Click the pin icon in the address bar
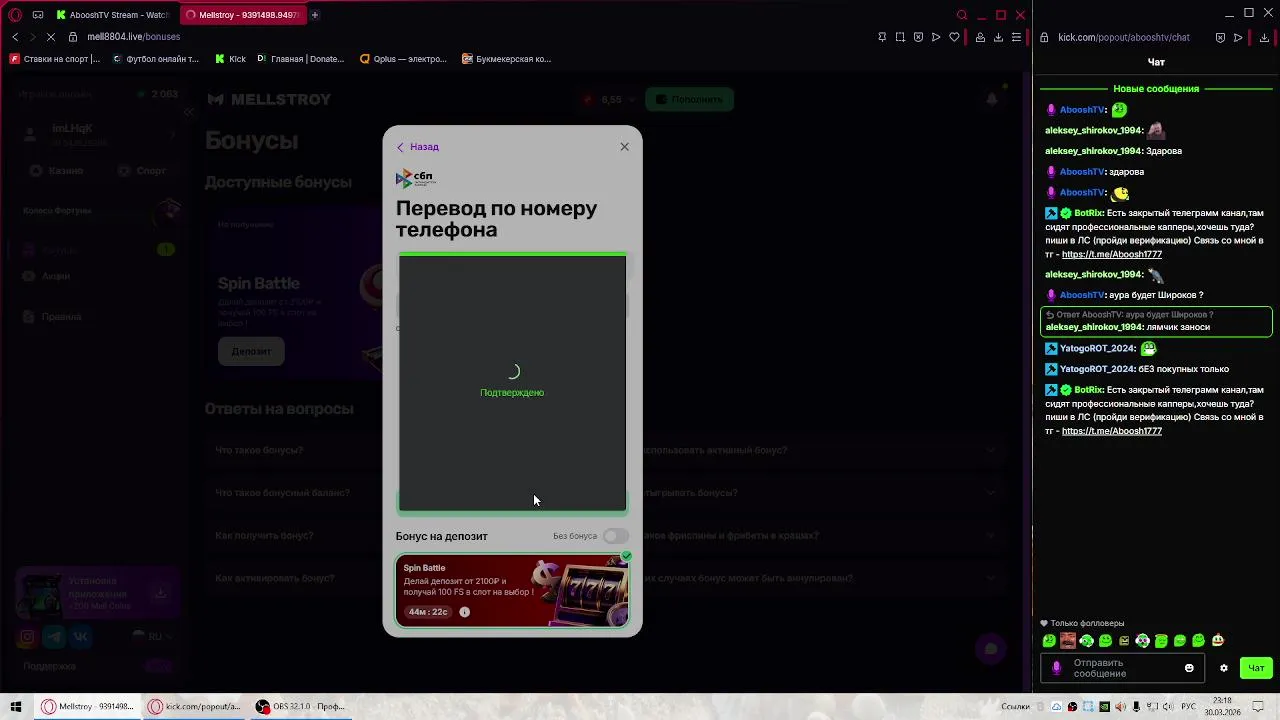The height and width of the screenshot is (720, 1280). click(x=882, y=37)
